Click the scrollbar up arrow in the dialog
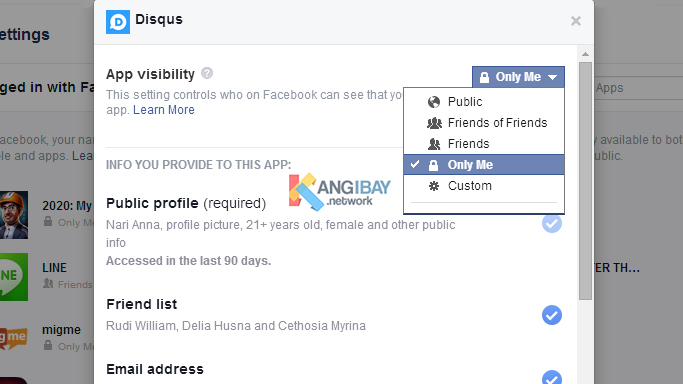The image size is (683, 384). 585,54
